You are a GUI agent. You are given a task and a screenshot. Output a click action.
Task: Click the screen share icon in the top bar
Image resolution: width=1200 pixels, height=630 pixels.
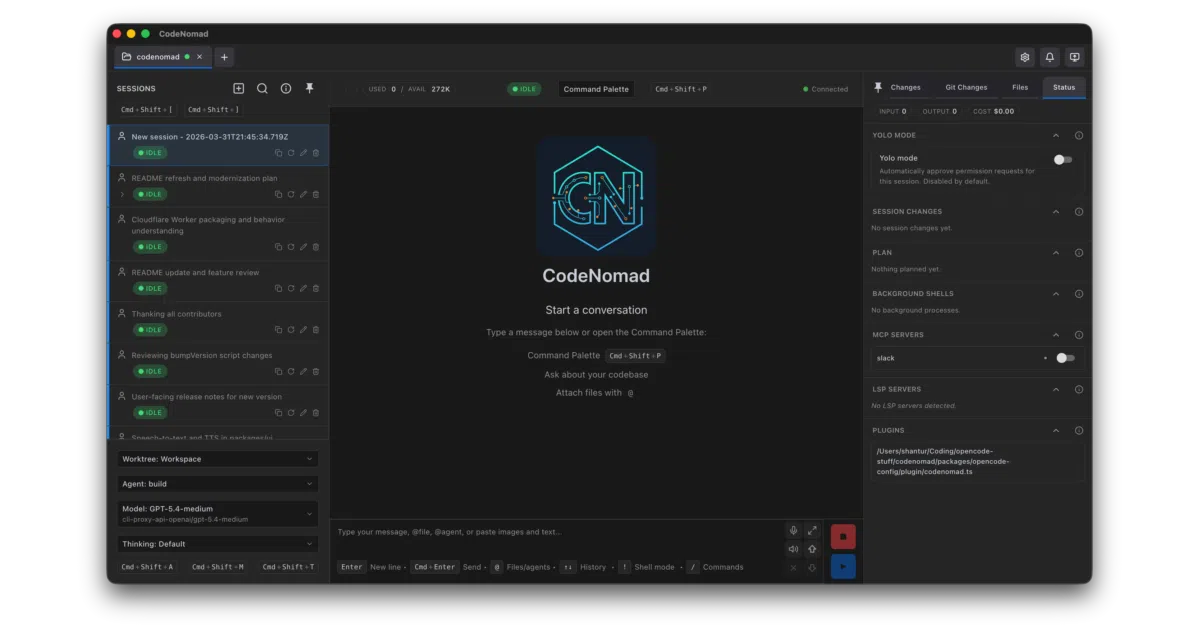click(1074, 57)
